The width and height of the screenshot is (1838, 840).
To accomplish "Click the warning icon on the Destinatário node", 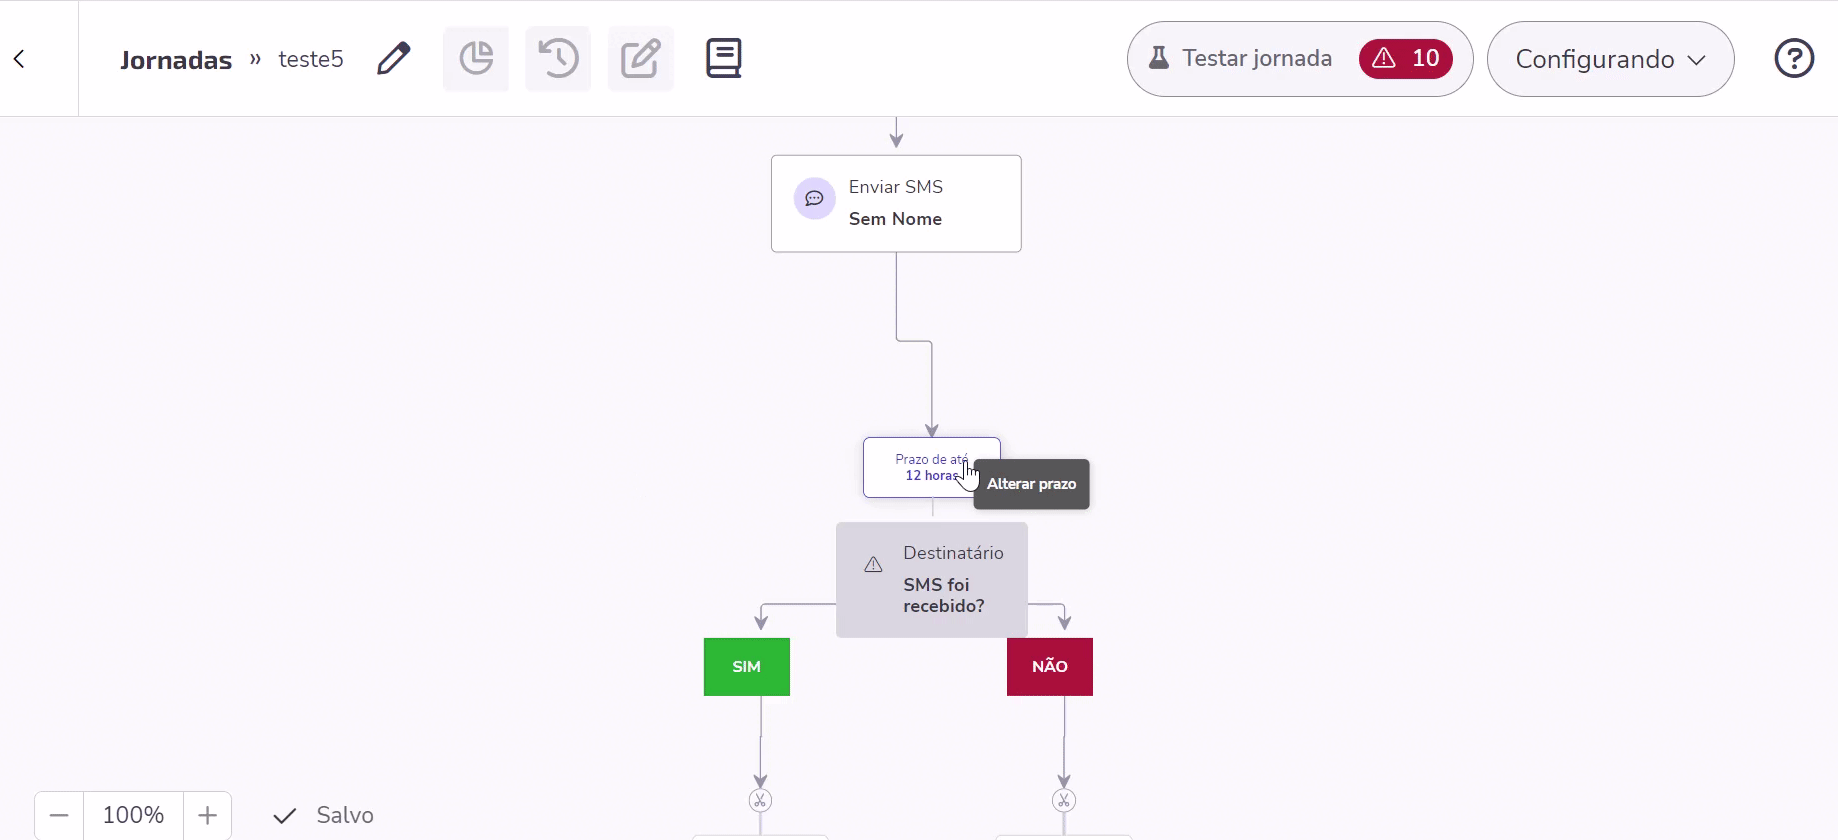I will 873,565.
